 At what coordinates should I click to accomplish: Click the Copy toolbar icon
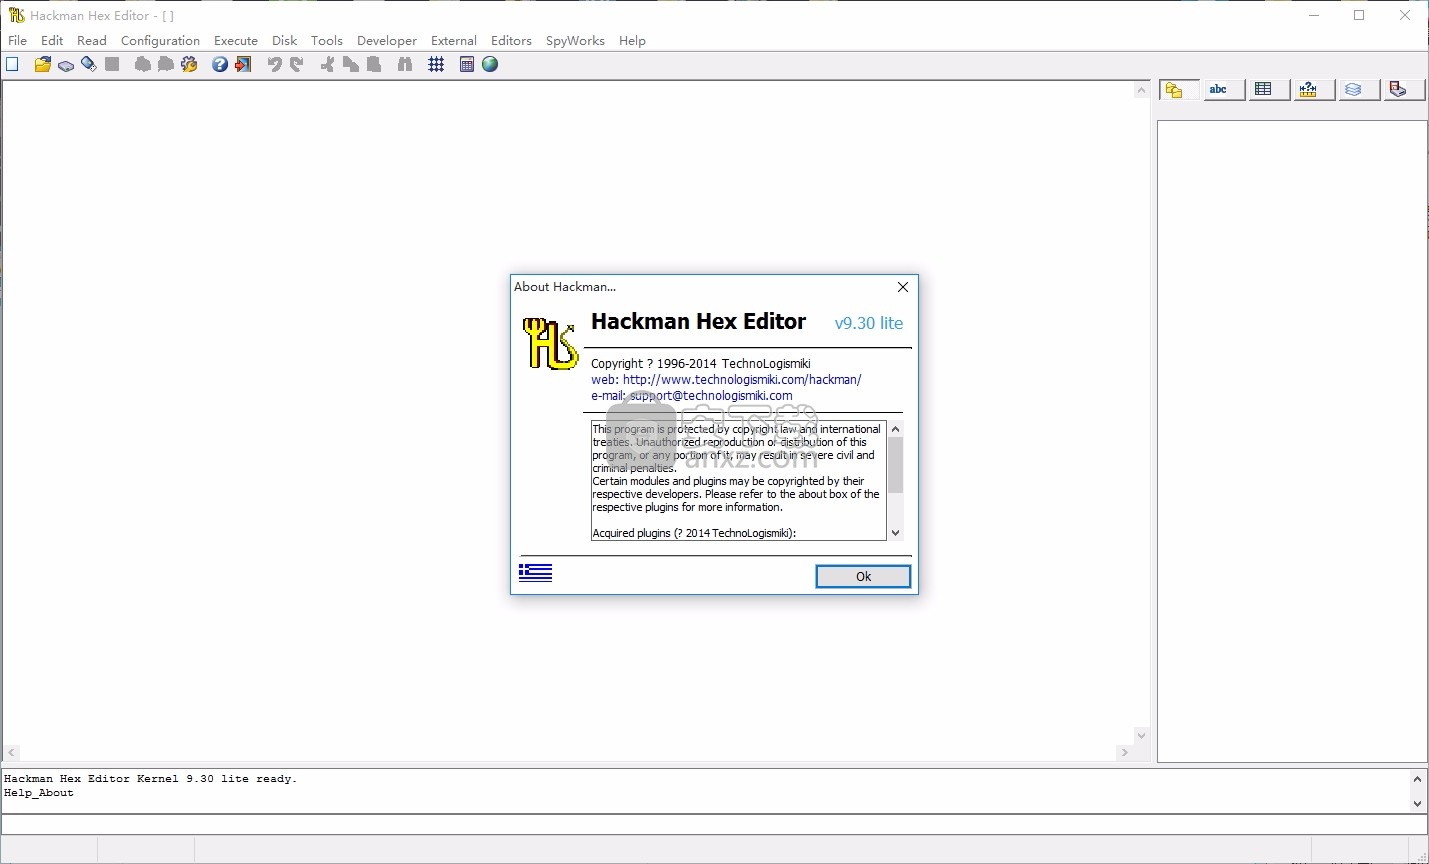[350, 64]
